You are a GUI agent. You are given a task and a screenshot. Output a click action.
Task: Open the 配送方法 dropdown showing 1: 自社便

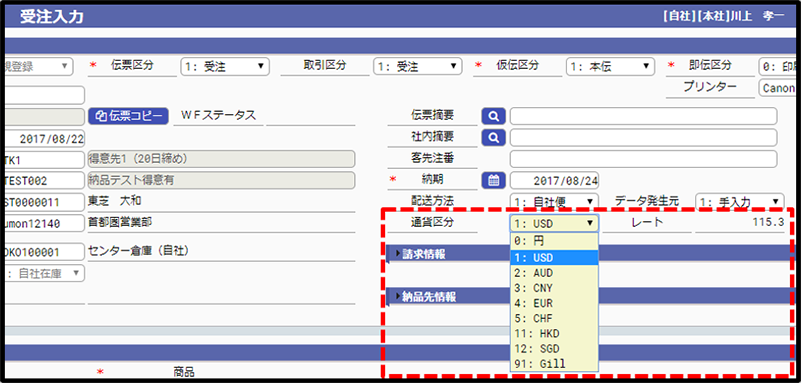coord(554,202)
